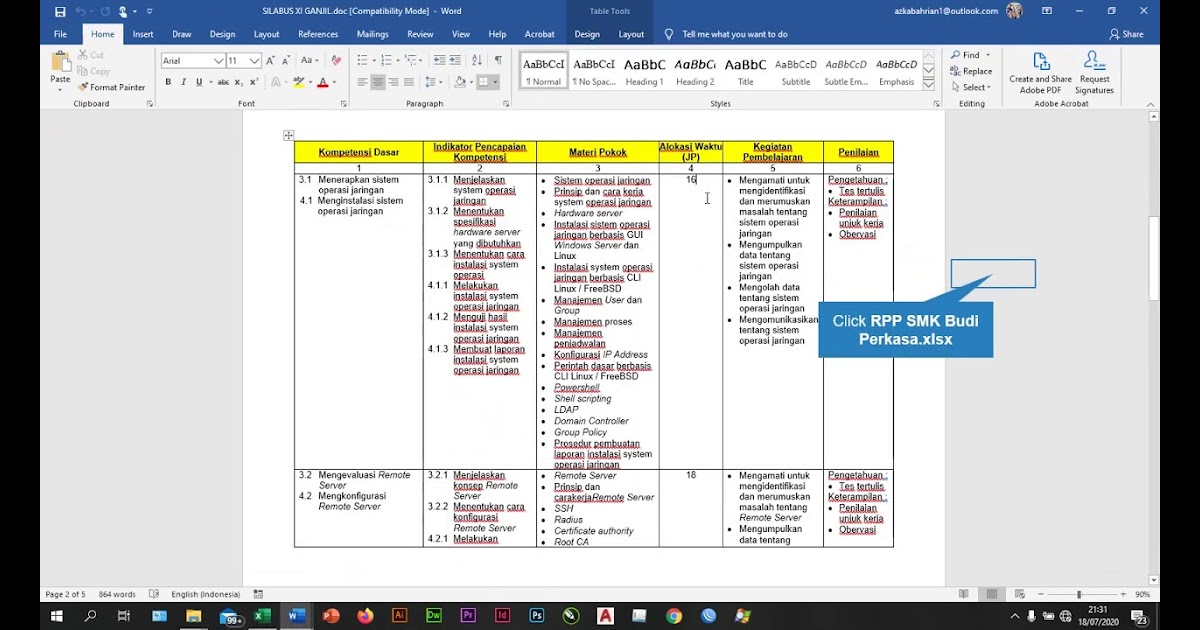Apply the Title style
This screenshot has height=630, width=1200.
[746, 70]
